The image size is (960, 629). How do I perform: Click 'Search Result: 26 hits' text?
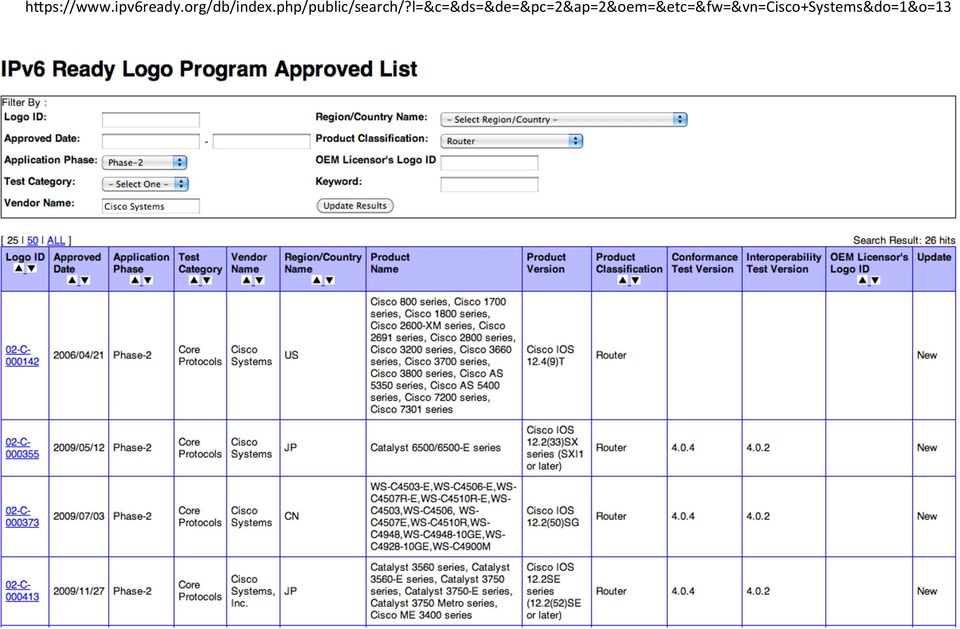click(x=904, y=241)
